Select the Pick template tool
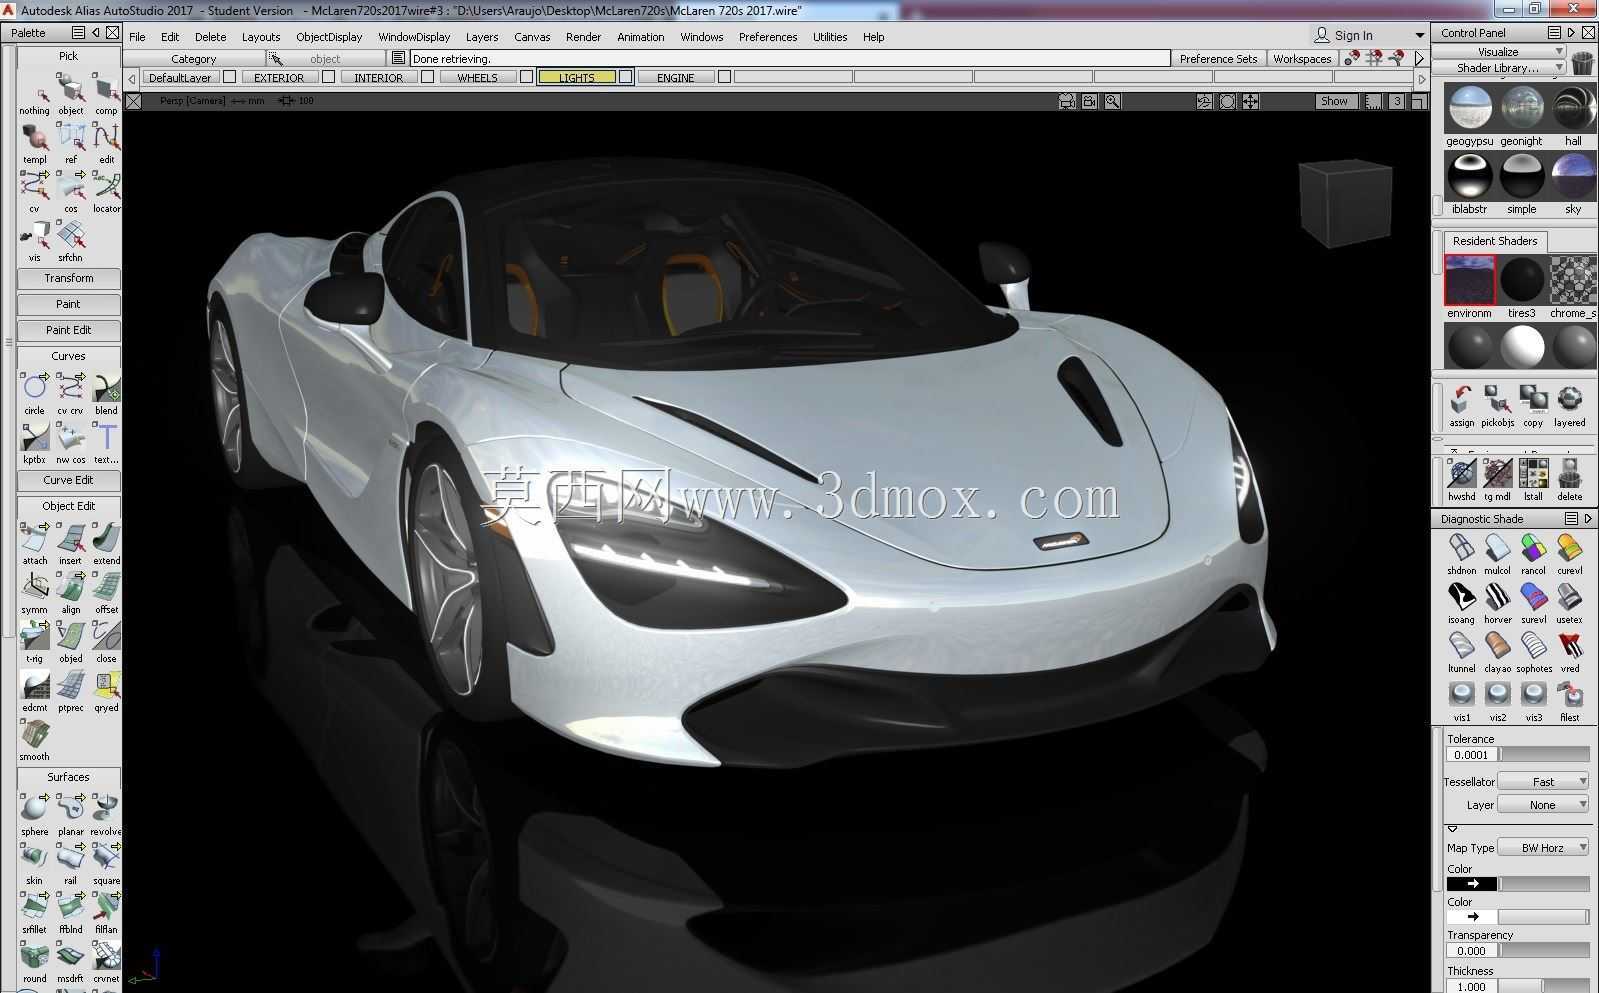Image resolution: width=1599 pixels, height=993 pixels. (34, 143)
